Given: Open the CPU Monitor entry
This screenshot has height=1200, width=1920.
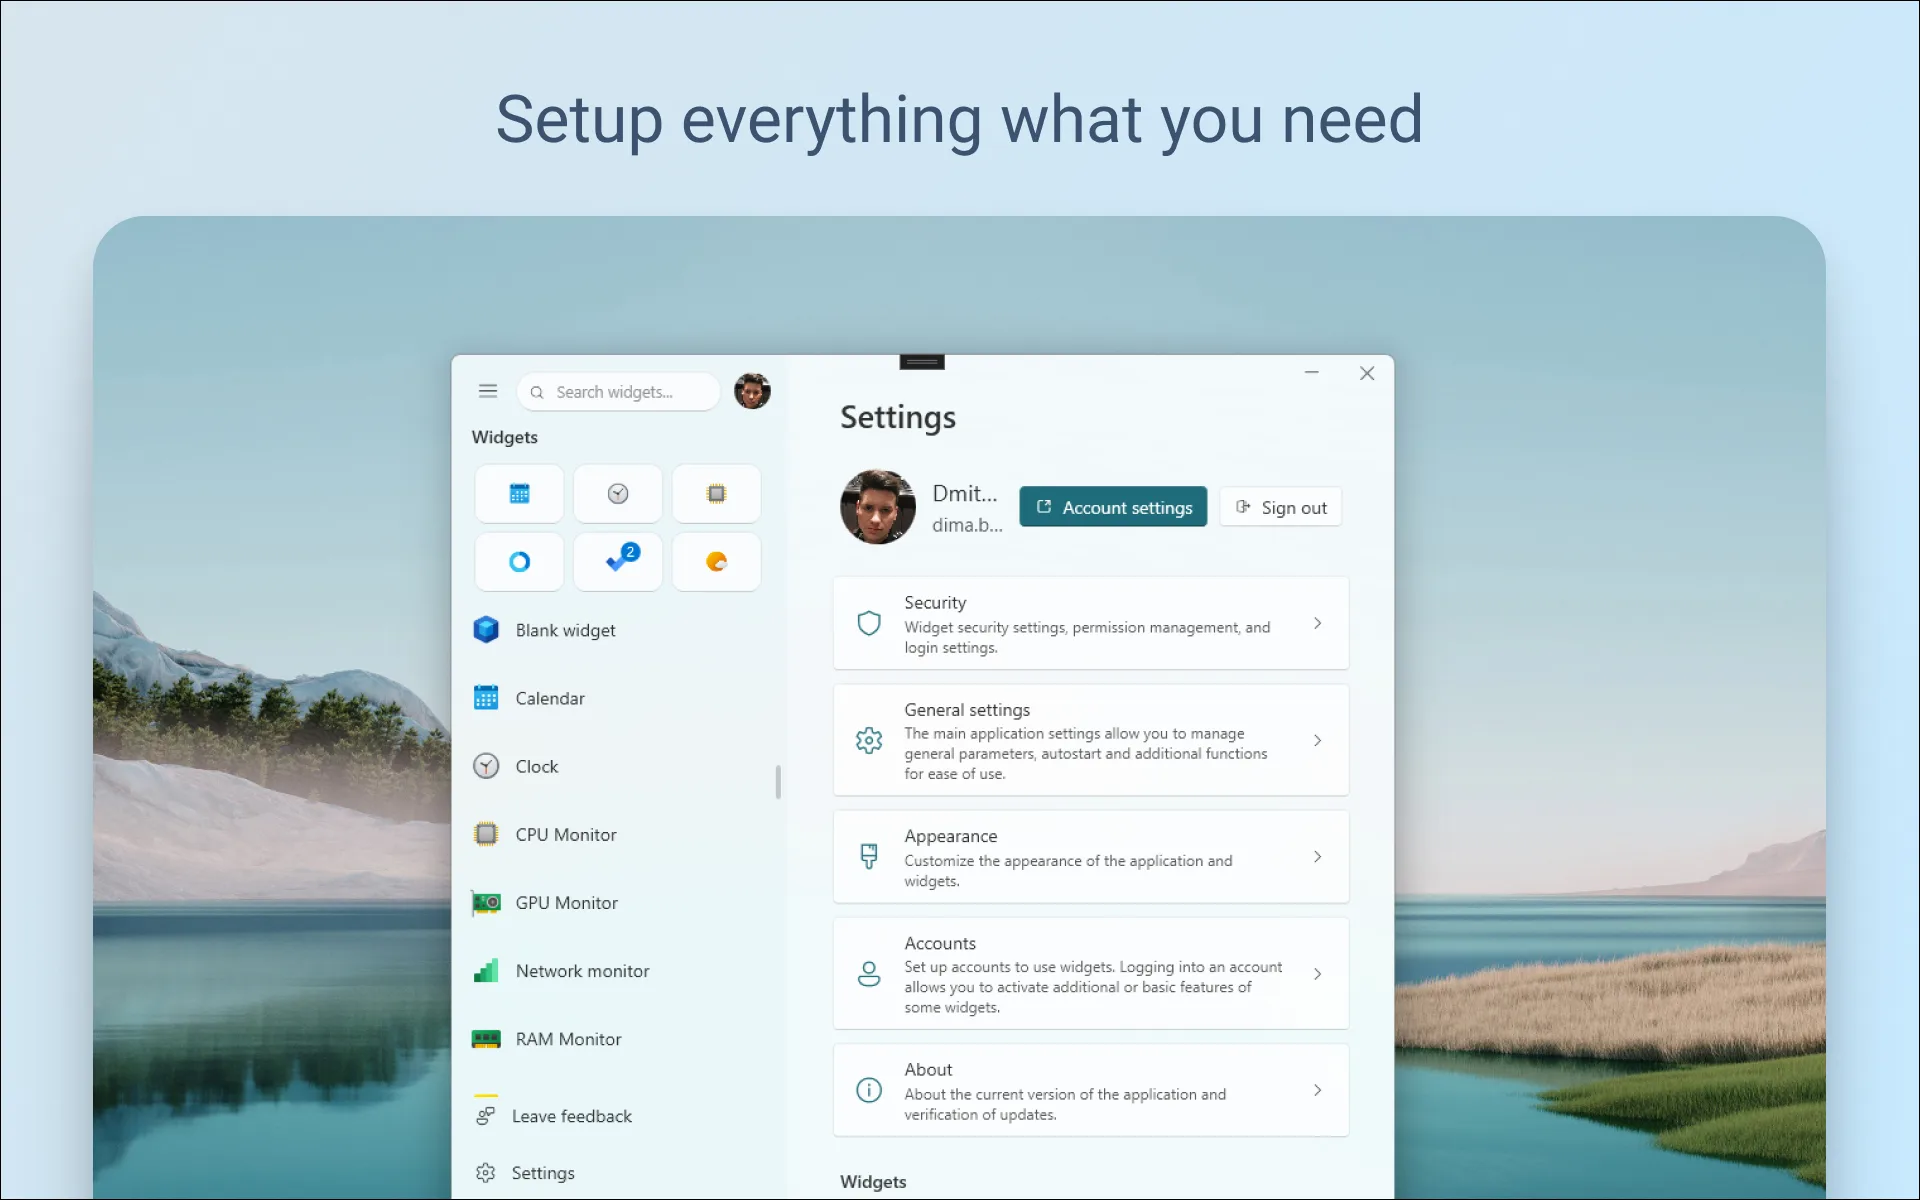Looking at the screenshot, I should 620,834.
